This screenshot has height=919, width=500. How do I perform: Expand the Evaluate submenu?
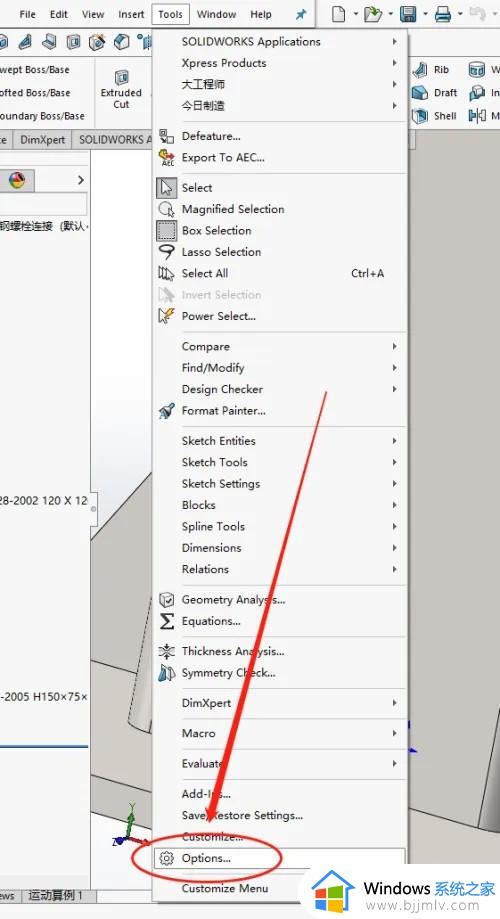coord(280,763)
